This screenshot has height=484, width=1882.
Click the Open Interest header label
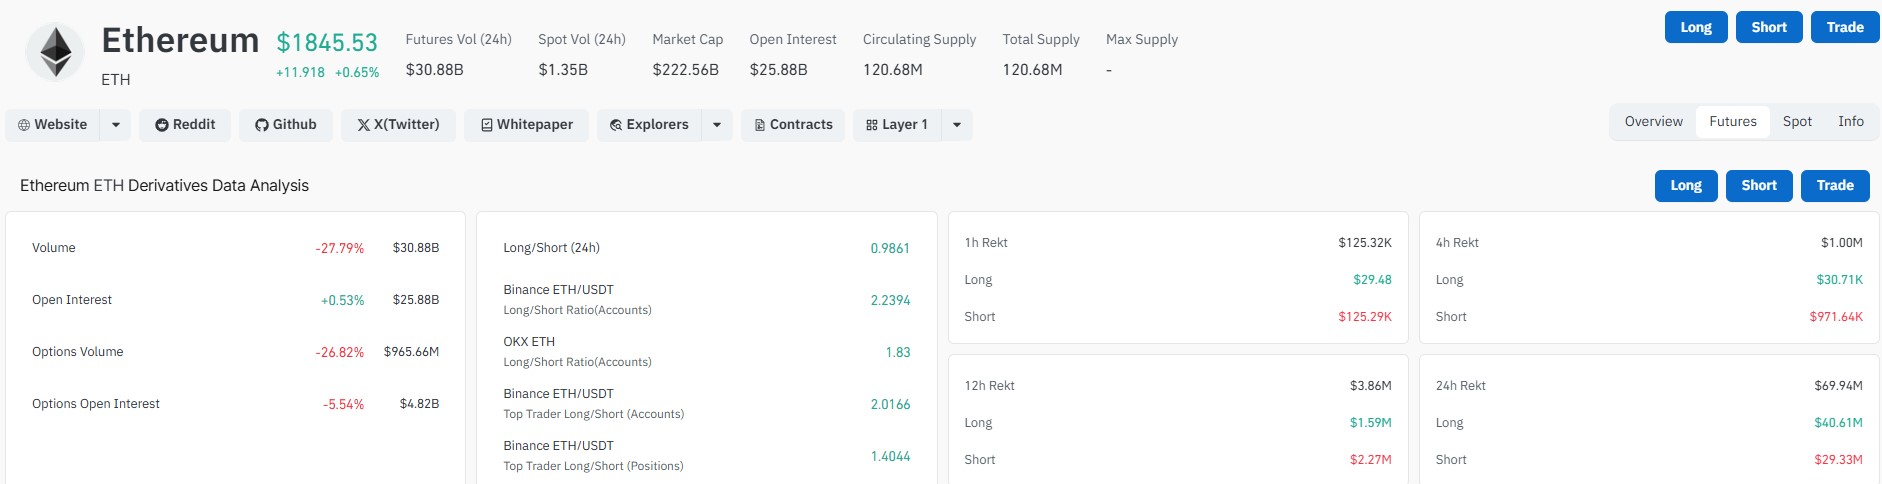point(793,40)
